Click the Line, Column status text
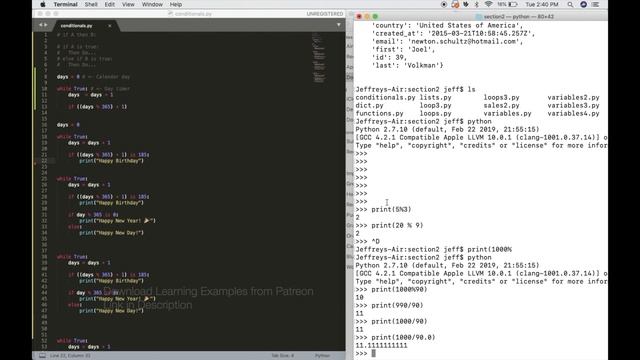 pos(70,356)
